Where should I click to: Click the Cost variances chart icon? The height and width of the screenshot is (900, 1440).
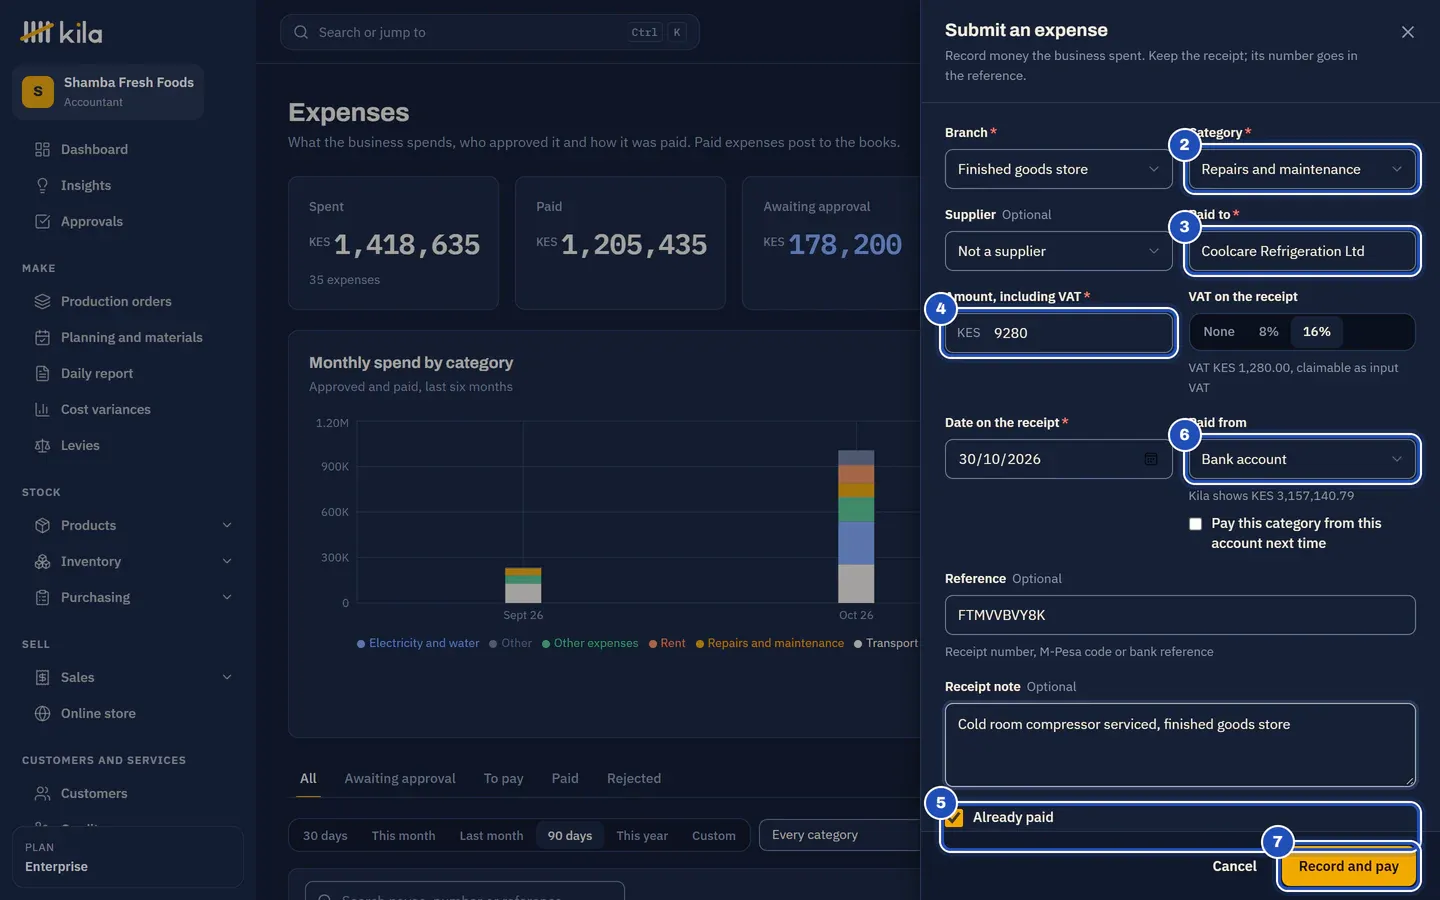(x=42, y=409)
